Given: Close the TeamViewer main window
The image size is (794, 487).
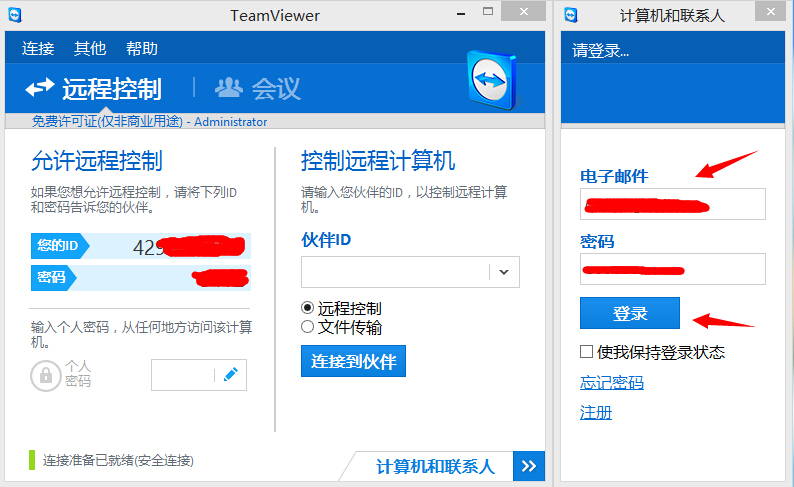Looking at the screenshot, I should [x=524, y=11].
